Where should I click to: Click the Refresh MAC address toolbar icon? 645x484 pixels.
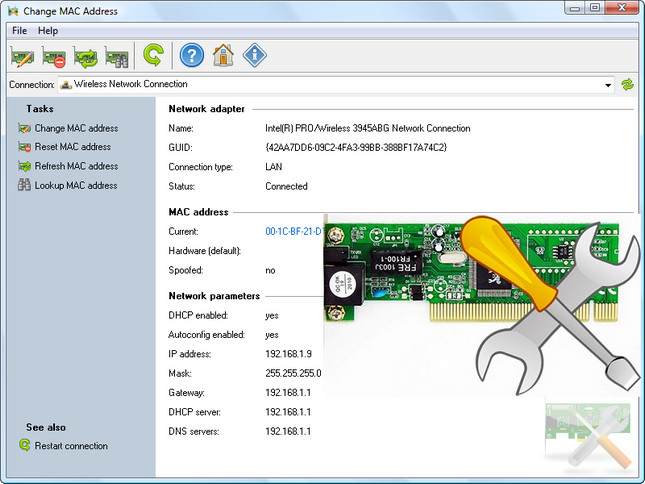[x=86, y=56]
